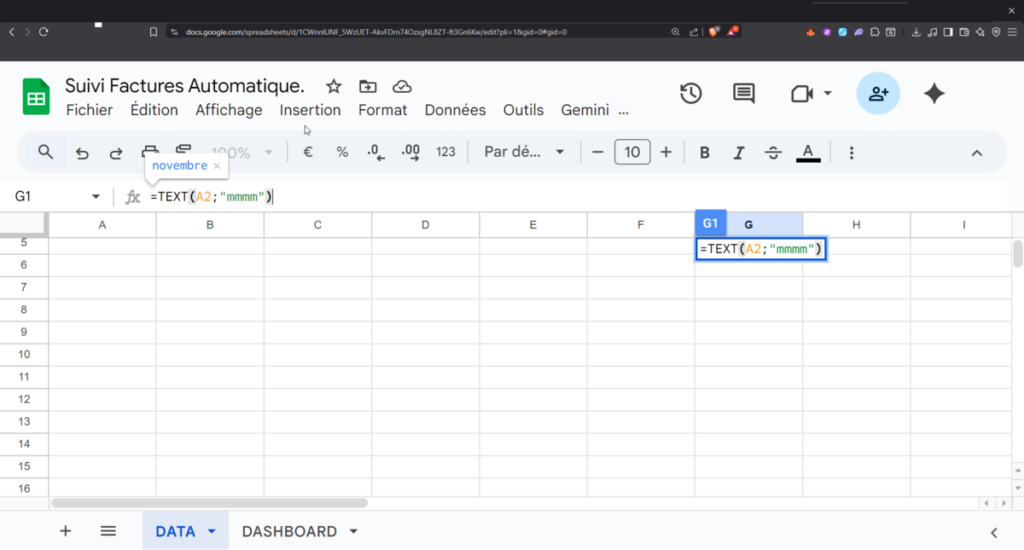The width and height of the screenshot is (1024, 550).
Task: Format the cell as percent
Action: pyautogui.click(x=342, y=152)
